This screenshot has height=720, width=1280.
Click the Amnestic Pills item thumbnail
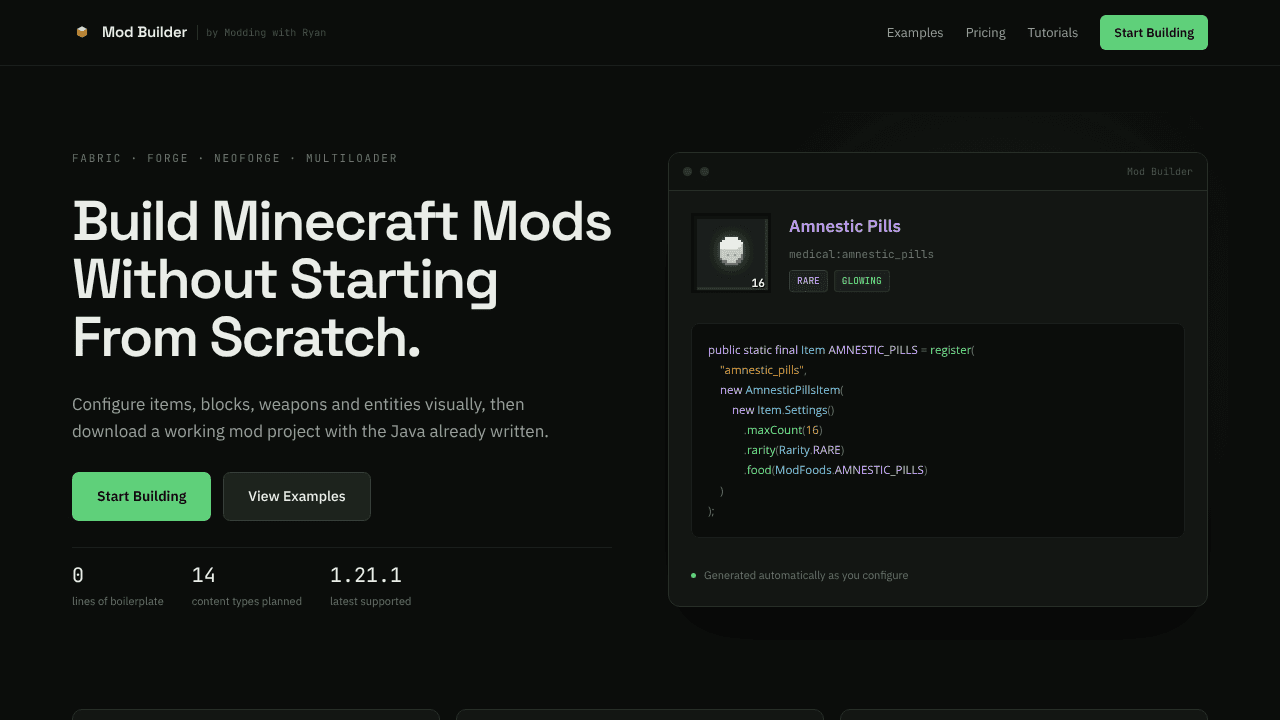(731, 253)
